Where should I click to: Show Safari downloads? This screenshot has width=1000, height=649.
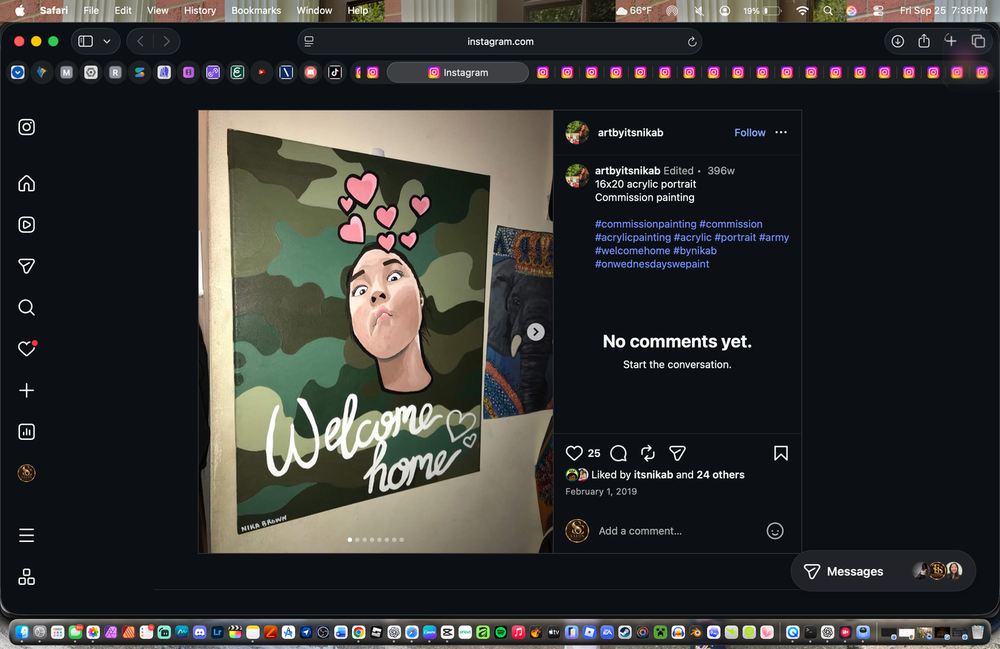tap(897, 41)
